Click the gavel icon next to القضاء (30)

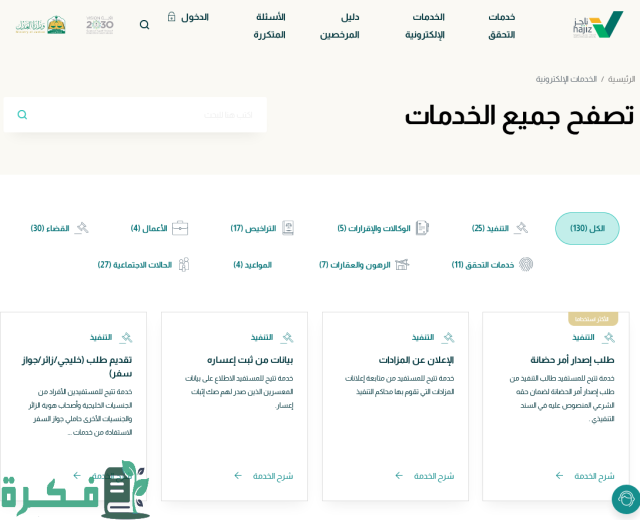(82, 228)
